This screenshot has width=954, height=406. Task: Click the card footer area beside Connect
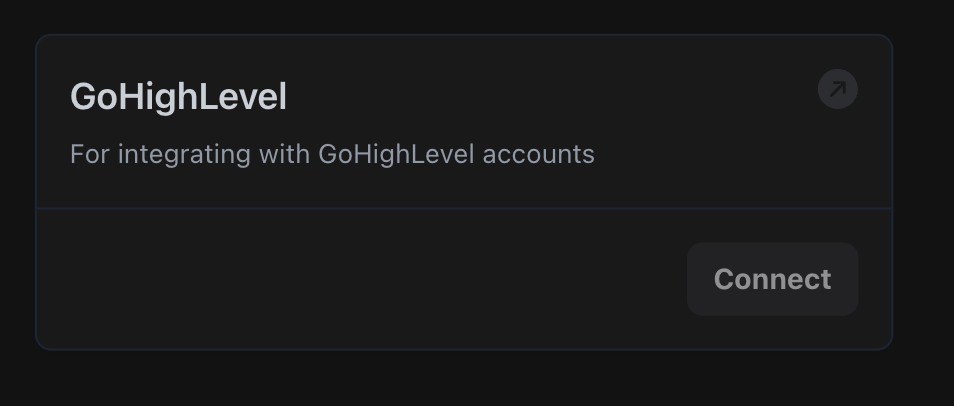pyautogui.click(x=360, y=279)
